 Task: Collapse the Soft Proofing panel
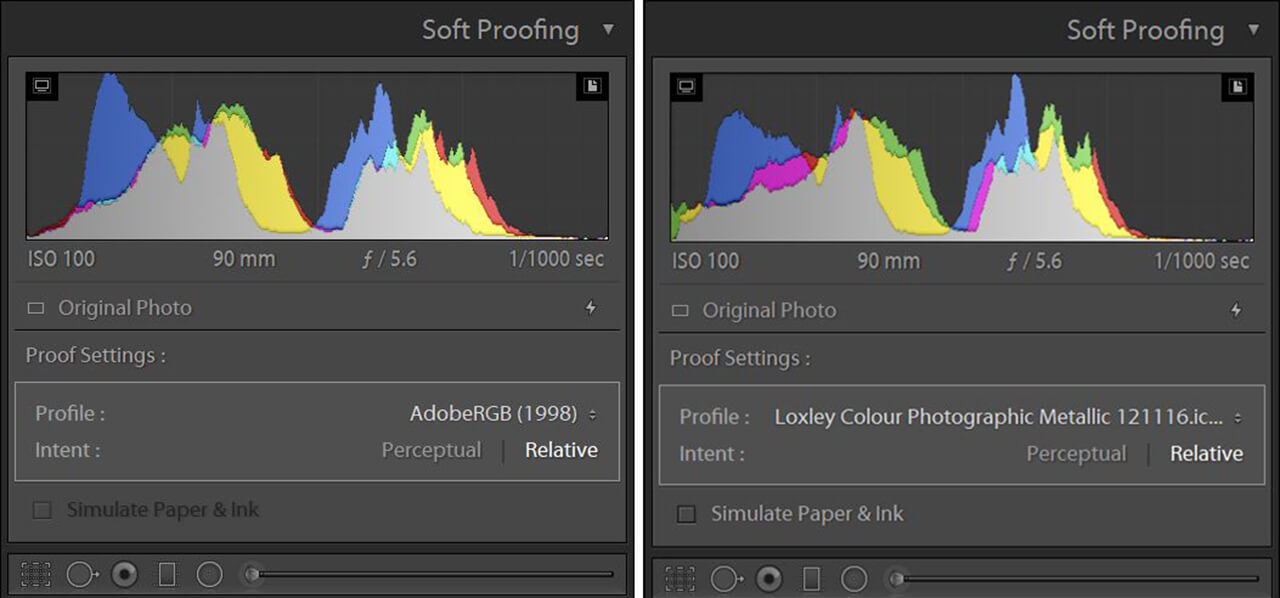[x=610, y=30]
